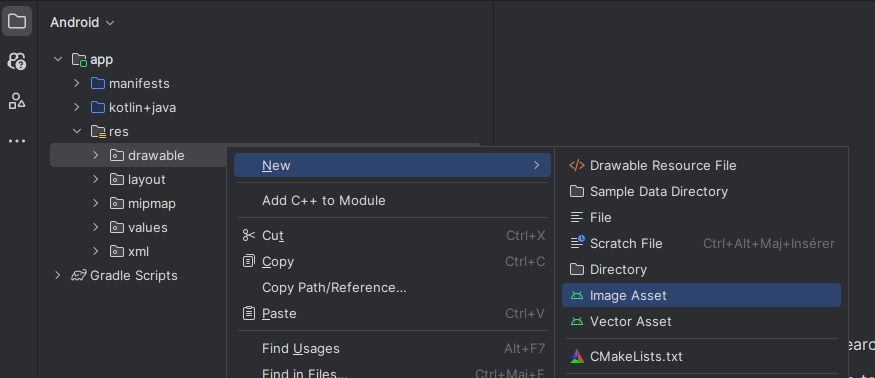Open the Project tool window folder icon
This screenshot has height=378, width=875.
click(17, 22)
